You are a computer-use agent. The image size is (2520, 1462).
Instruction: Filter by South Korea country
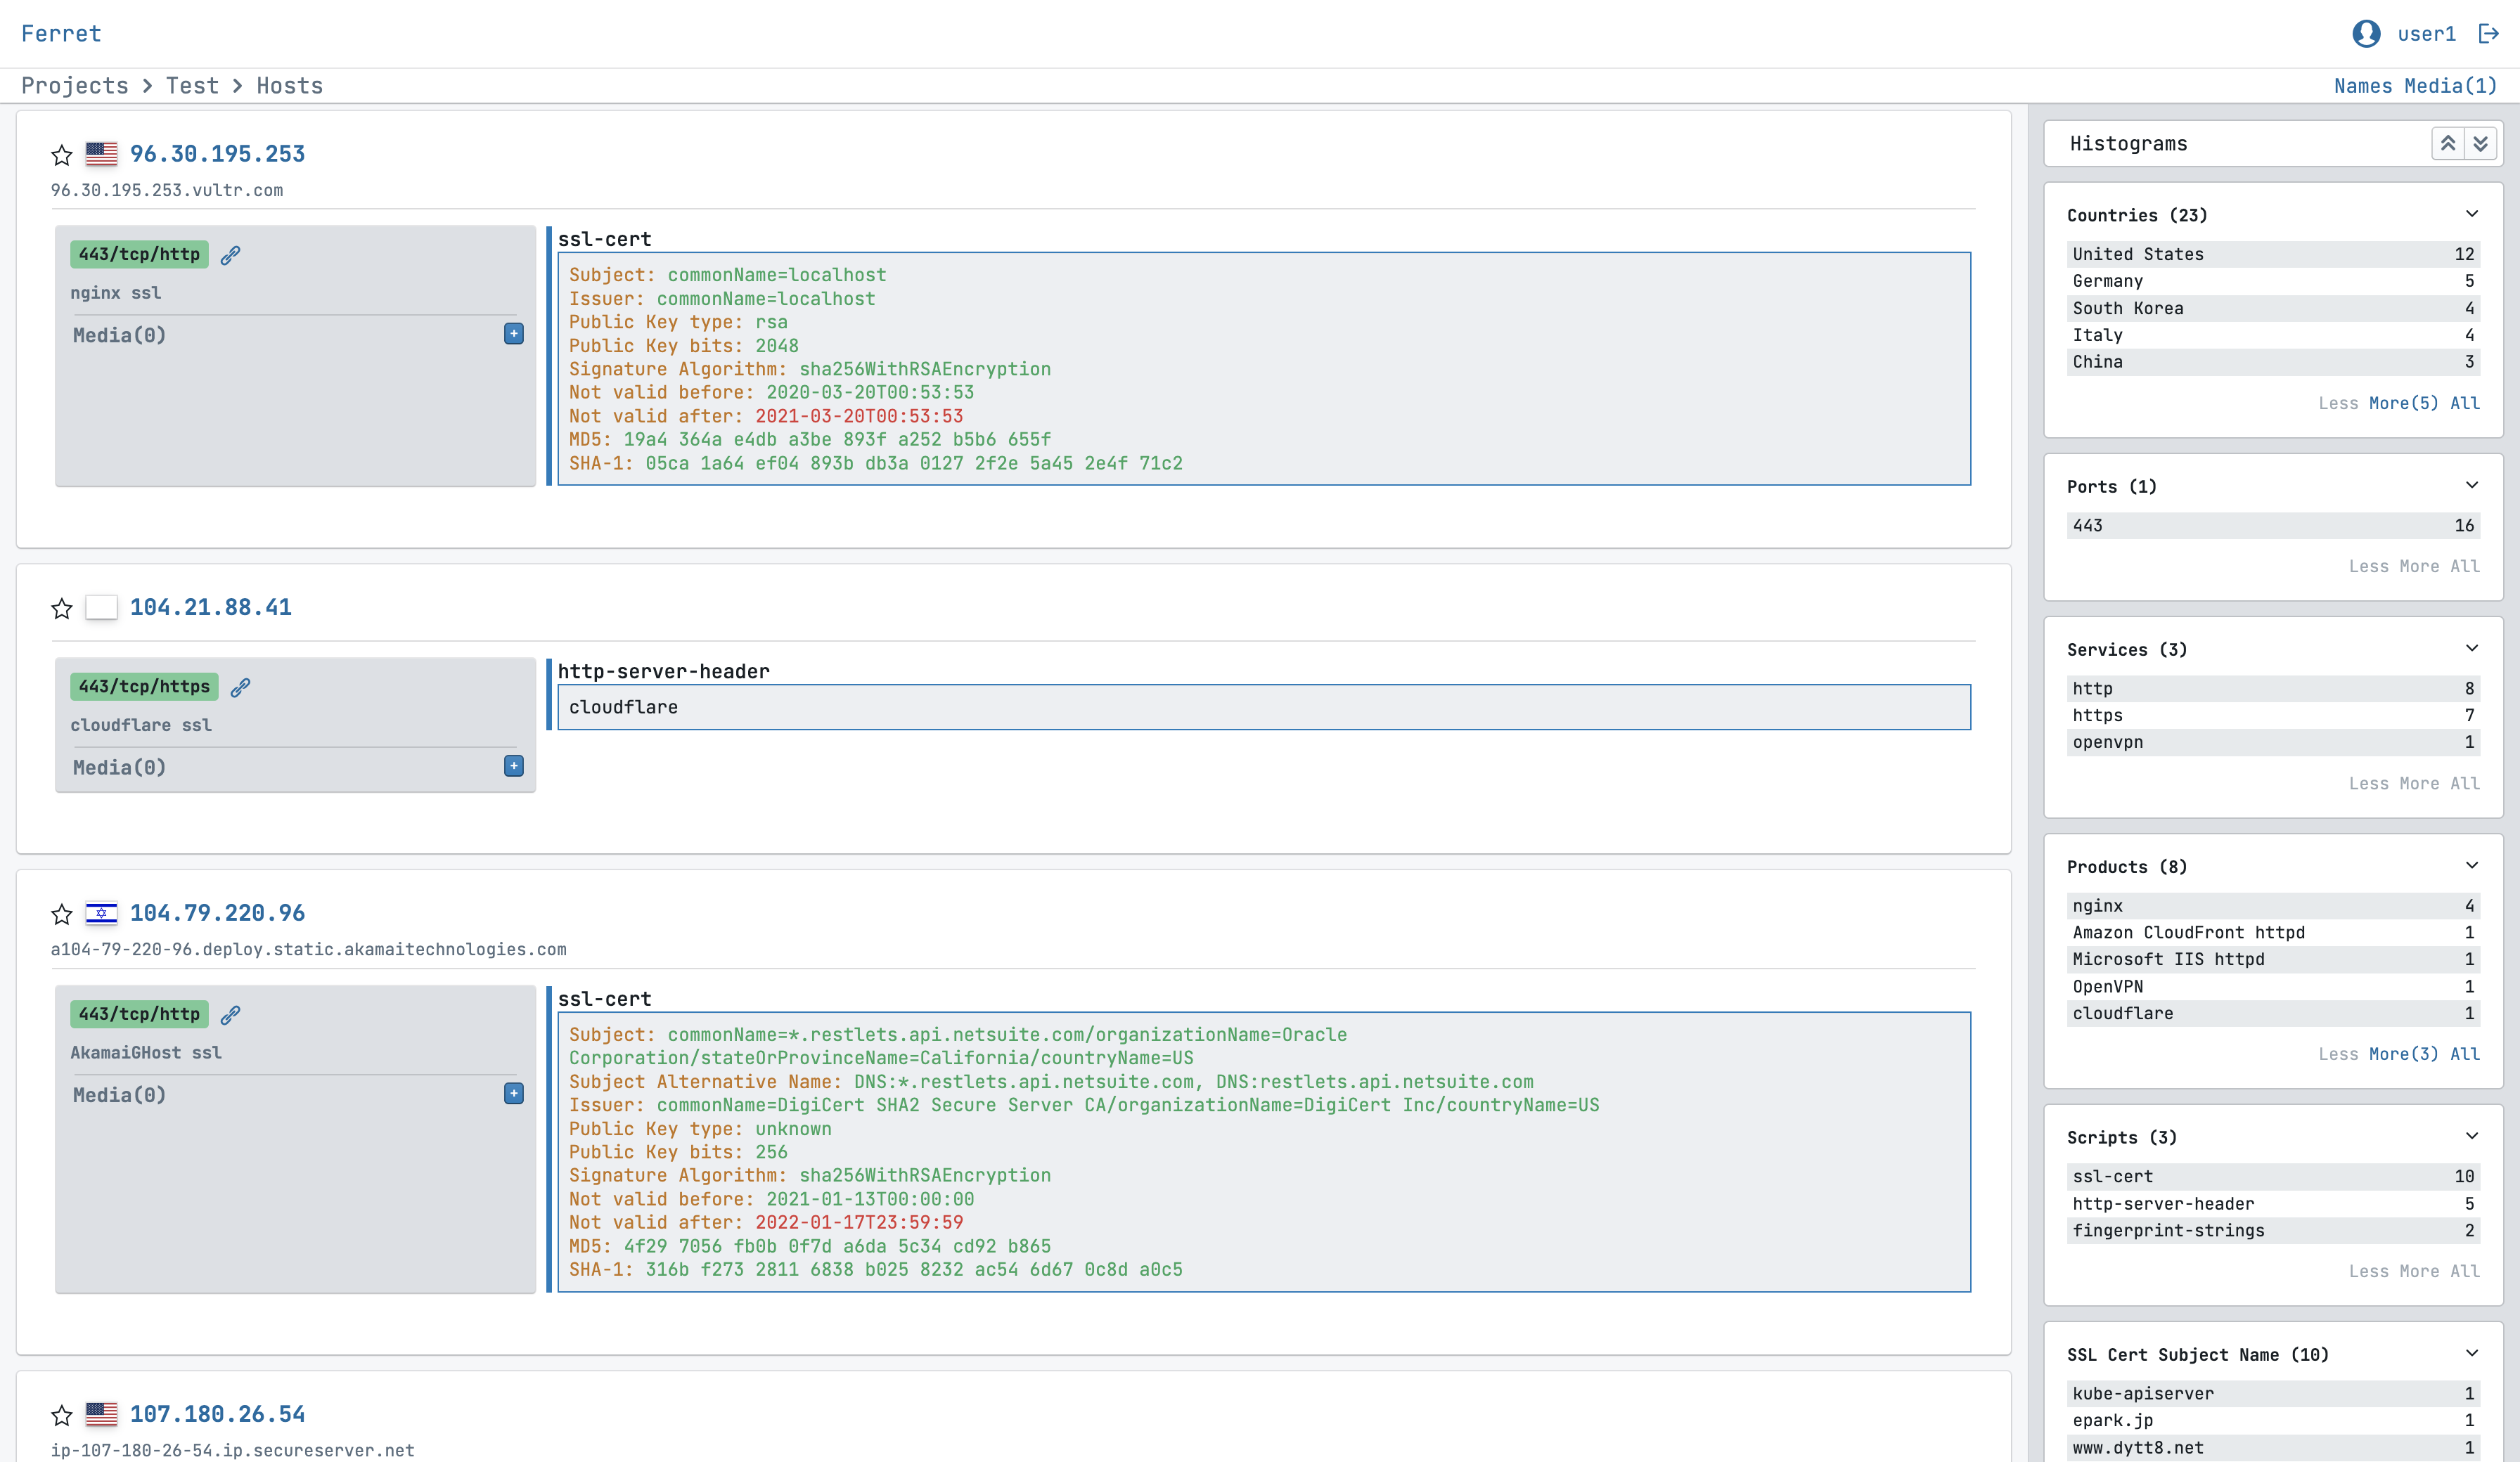tap(2273, 308)
